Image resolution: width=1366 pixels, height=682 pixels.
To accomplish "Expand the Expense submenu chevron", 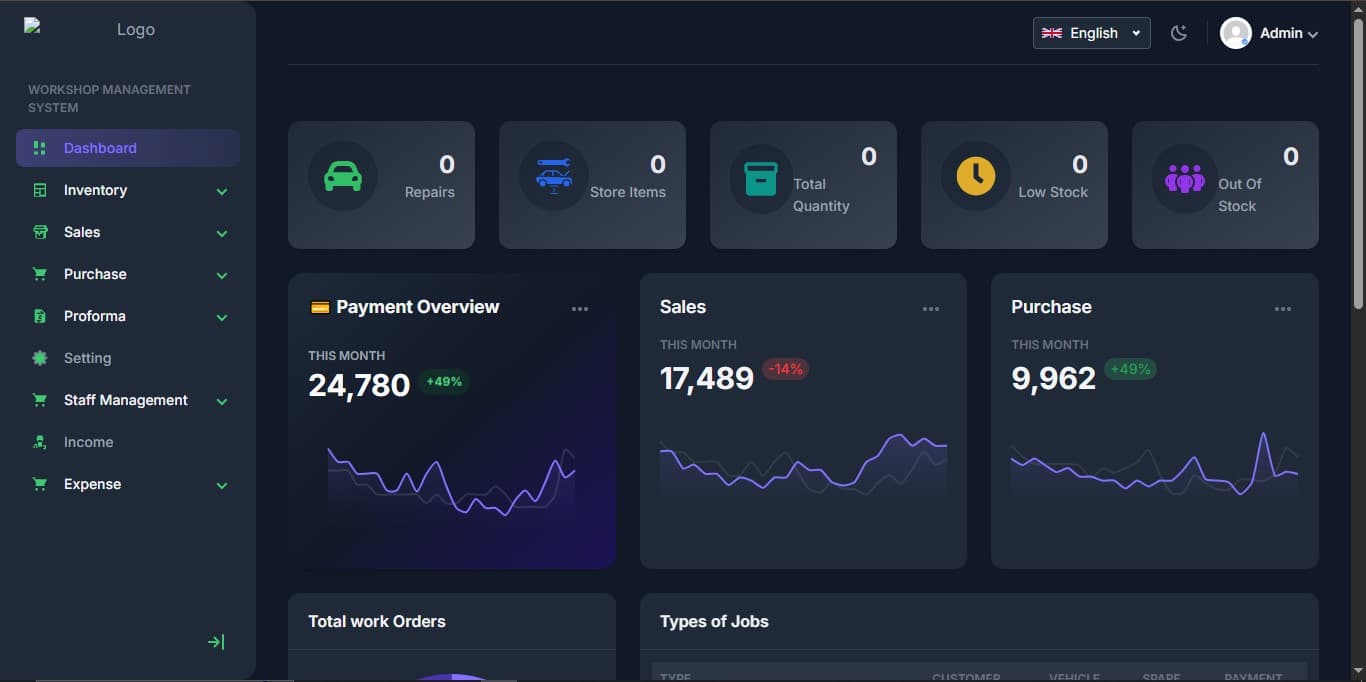I will 222,485.
